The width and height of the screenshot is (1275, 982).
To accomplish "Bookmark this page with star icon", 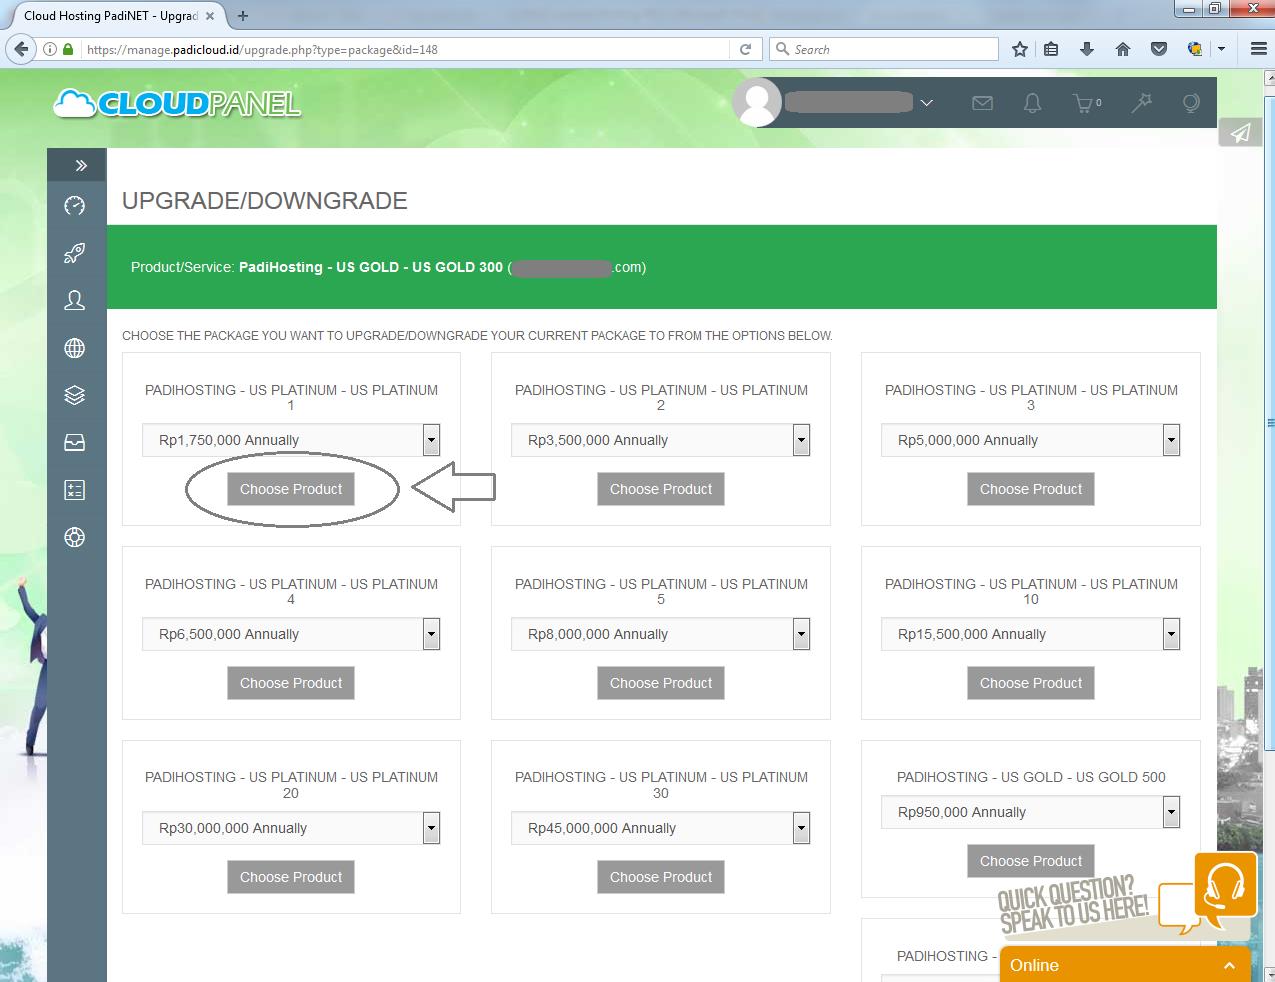I will coord(1019,49).
